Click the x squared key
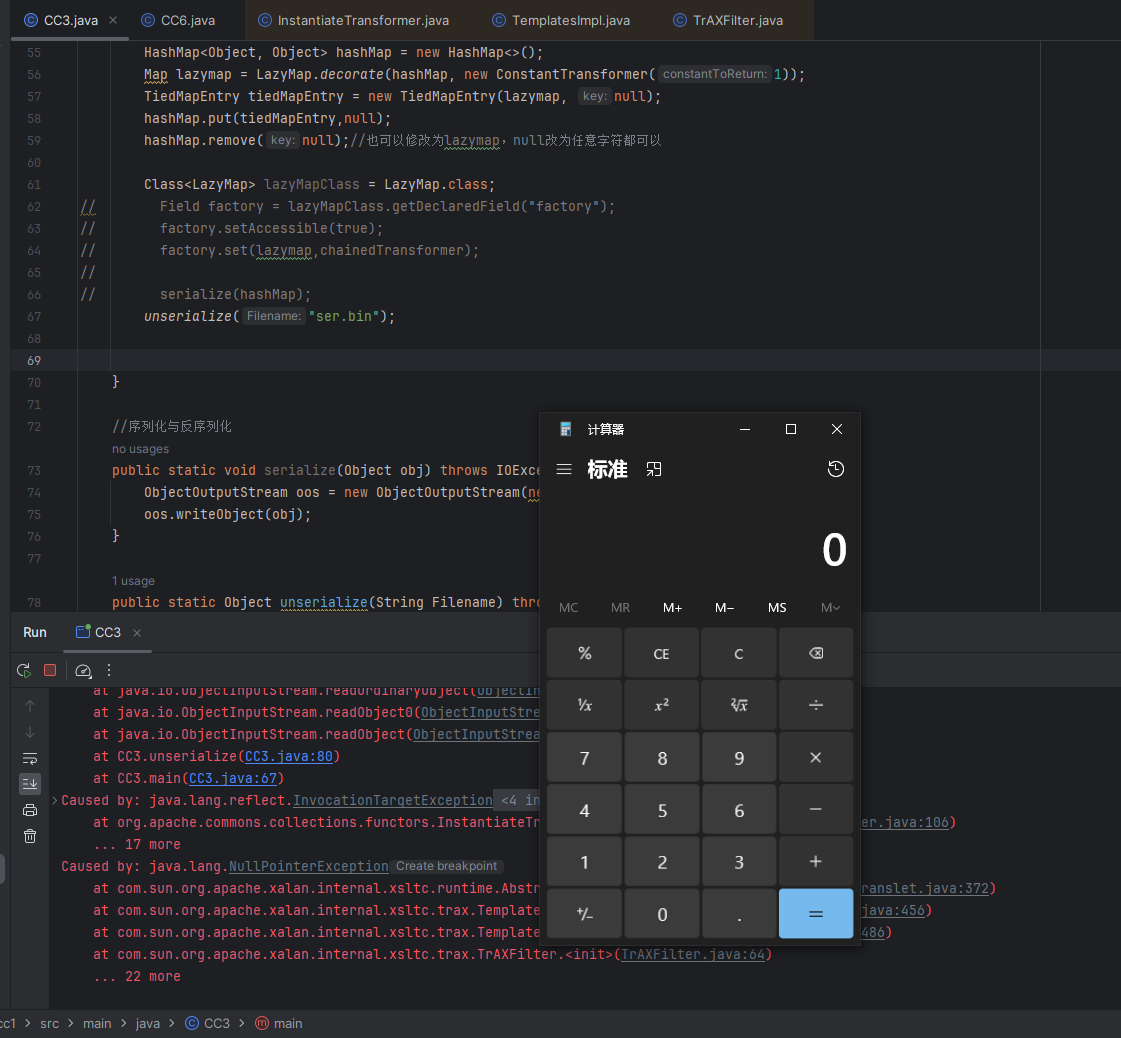 click(x=661, y=706)
